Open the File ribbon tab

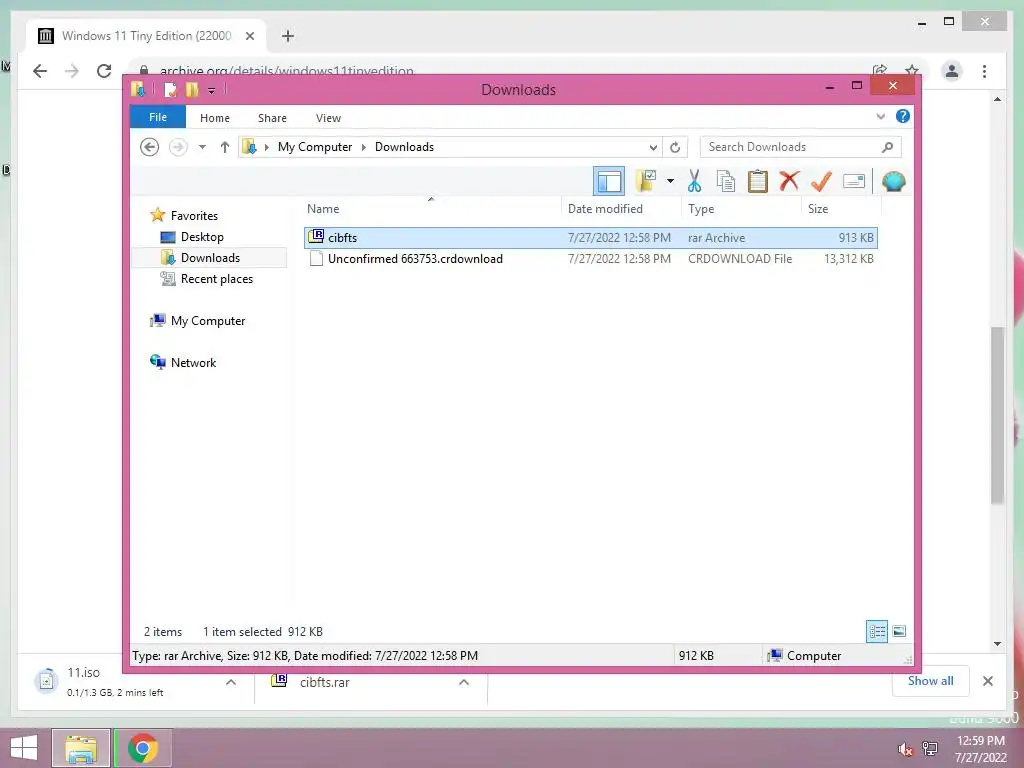point(157,118)
